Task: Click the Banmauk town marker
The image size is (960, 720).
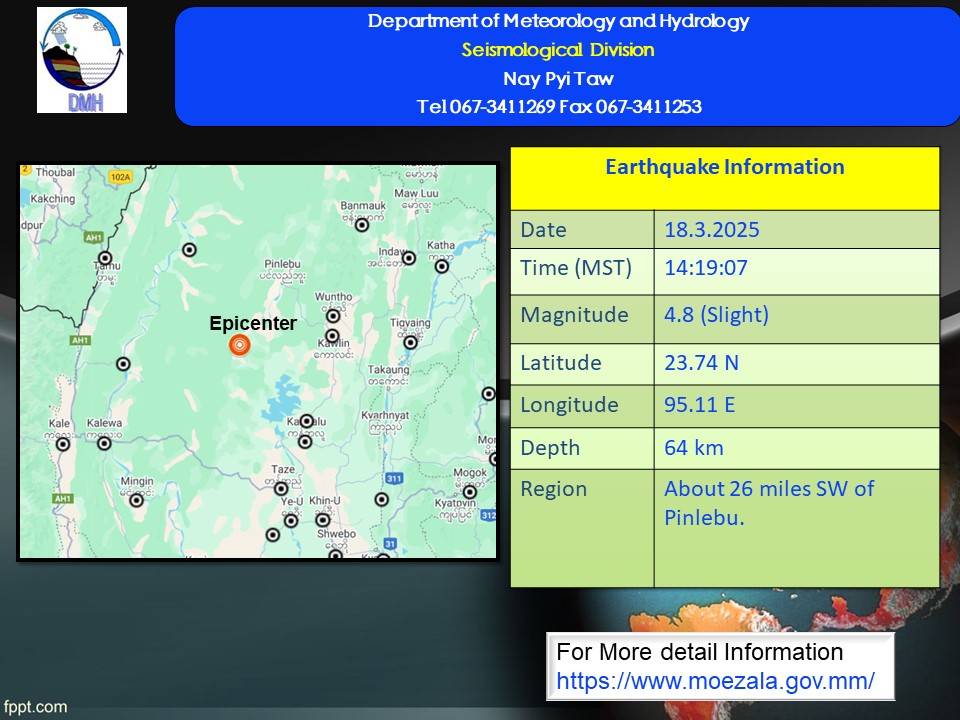Action: click(362, 225)
